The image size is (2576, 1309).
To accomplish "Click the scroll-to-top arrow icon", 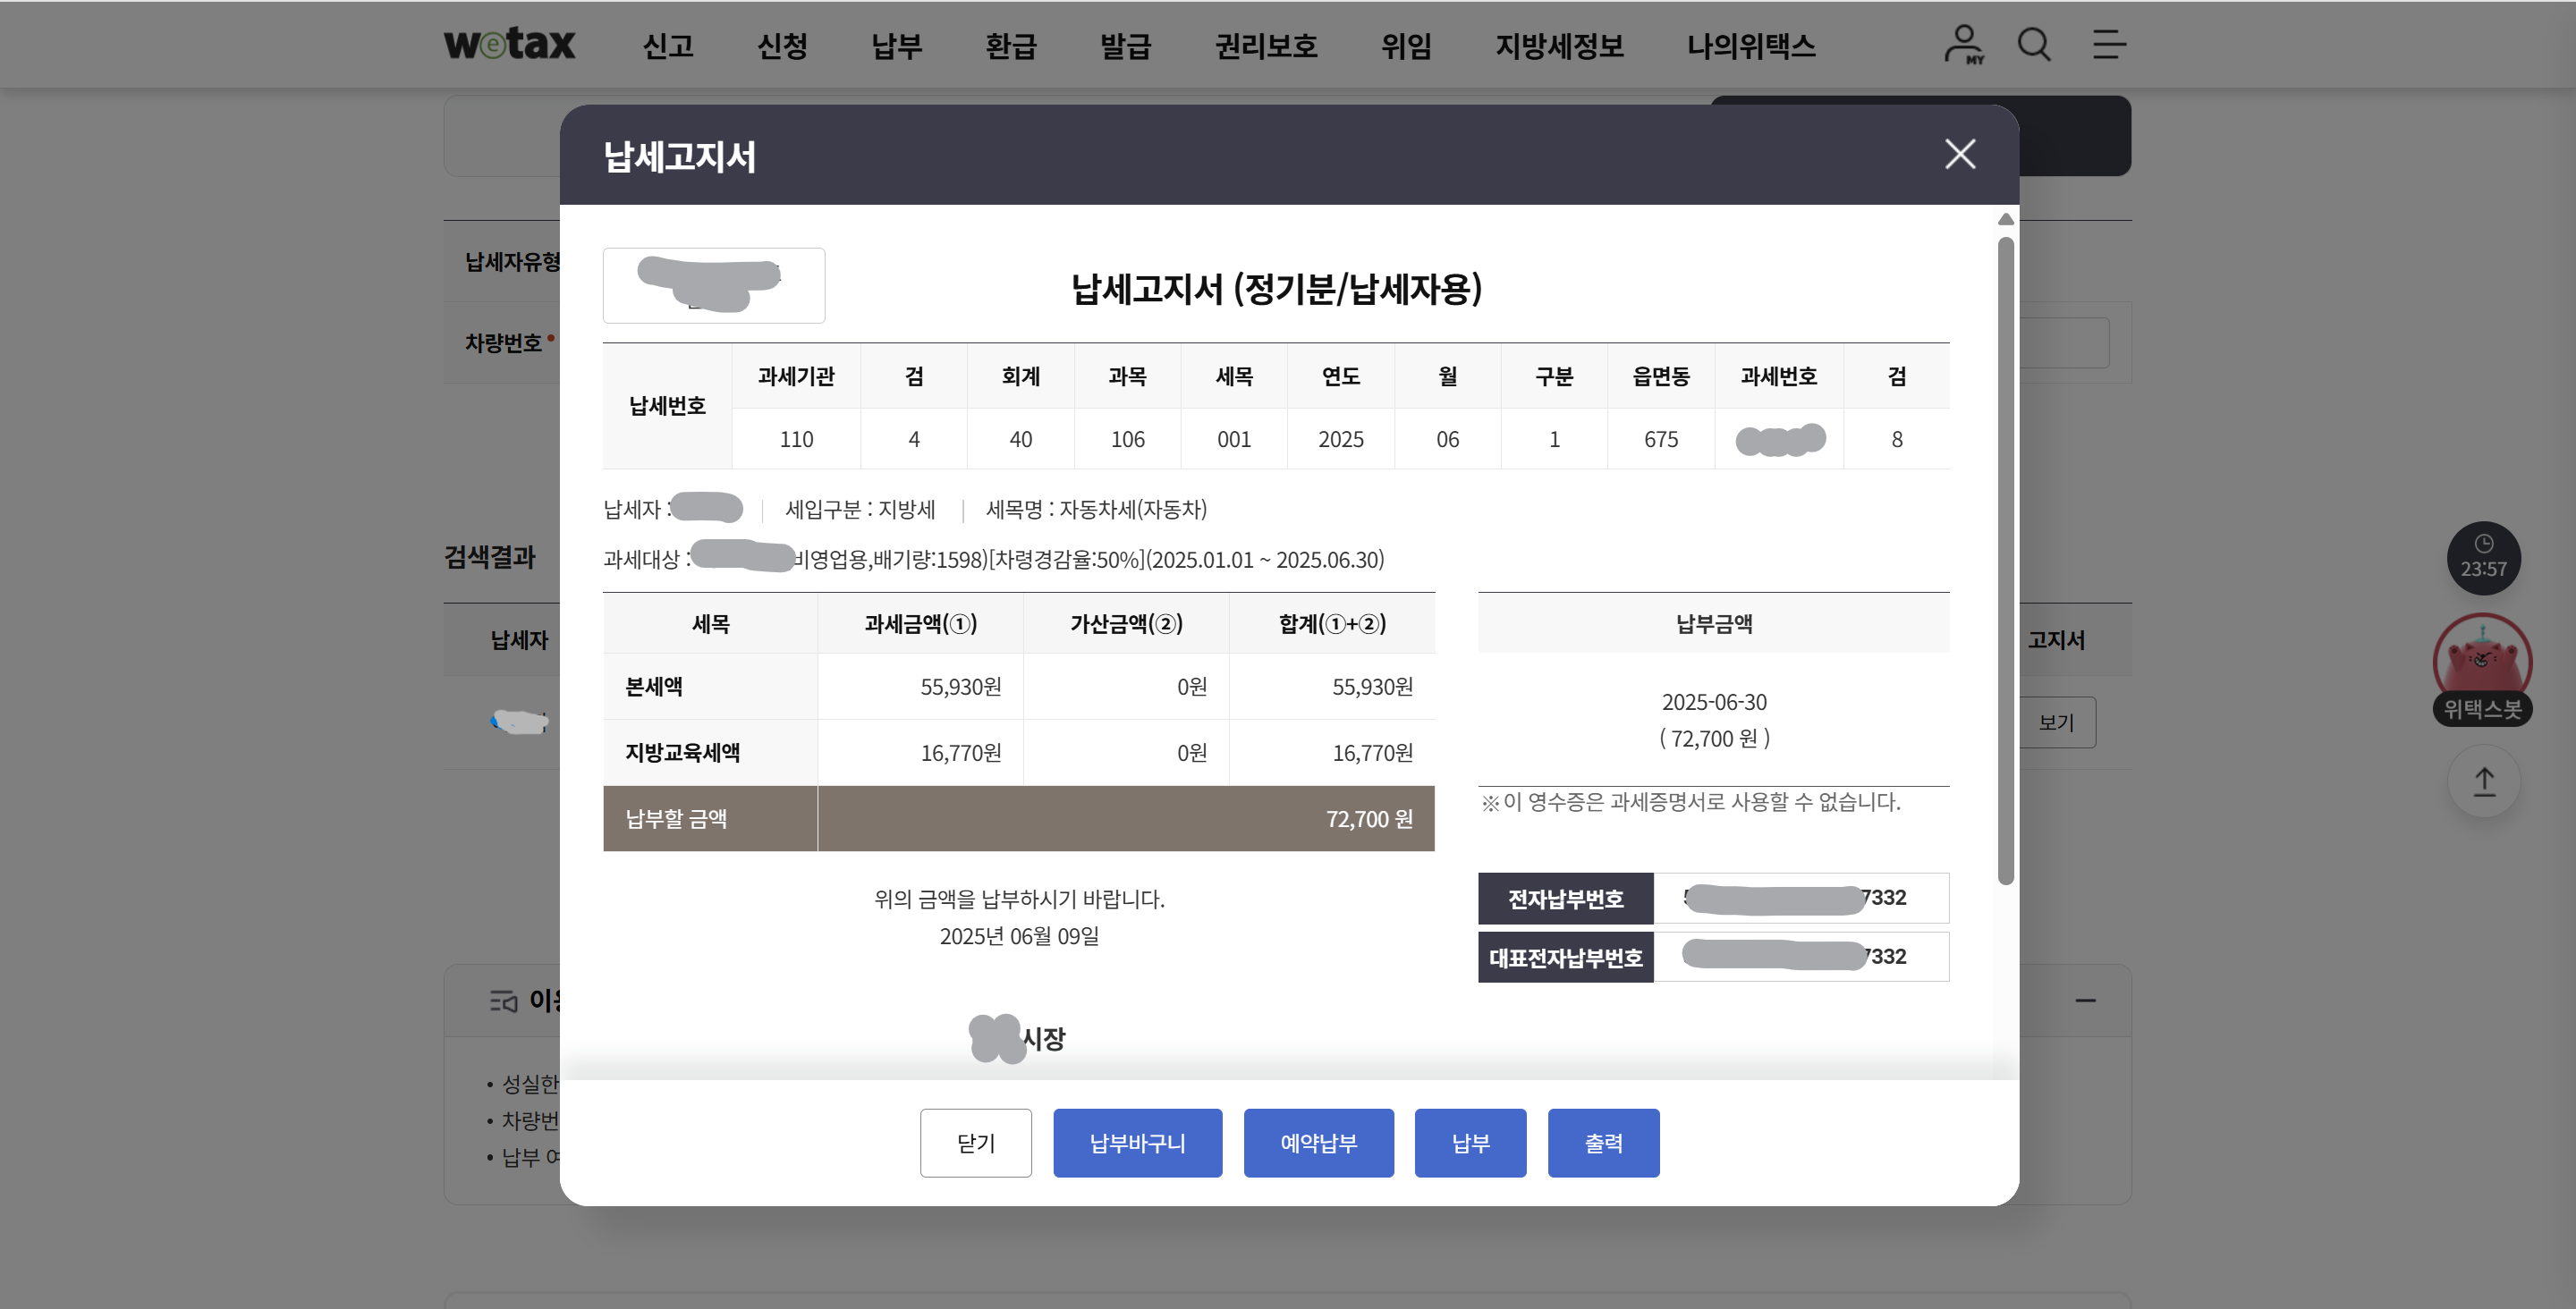I will pyautogui.click(x=2484, y=781).
